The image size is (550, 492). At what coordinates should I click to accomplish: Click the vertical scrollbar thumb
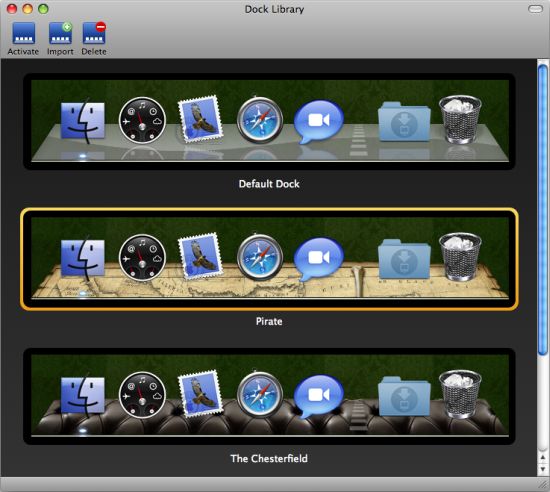pyautogui.click(x=543, y=209)
